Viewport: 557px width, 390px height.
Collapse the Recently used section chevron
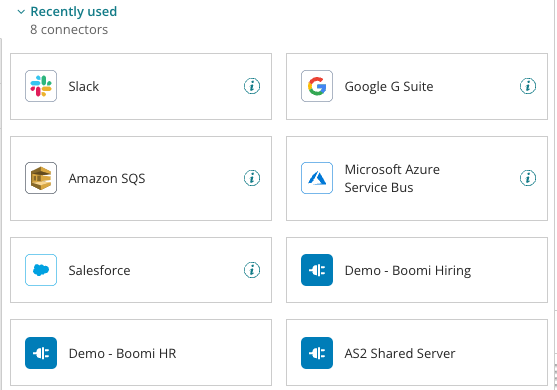pyautogui.click(x=21, y=12)
